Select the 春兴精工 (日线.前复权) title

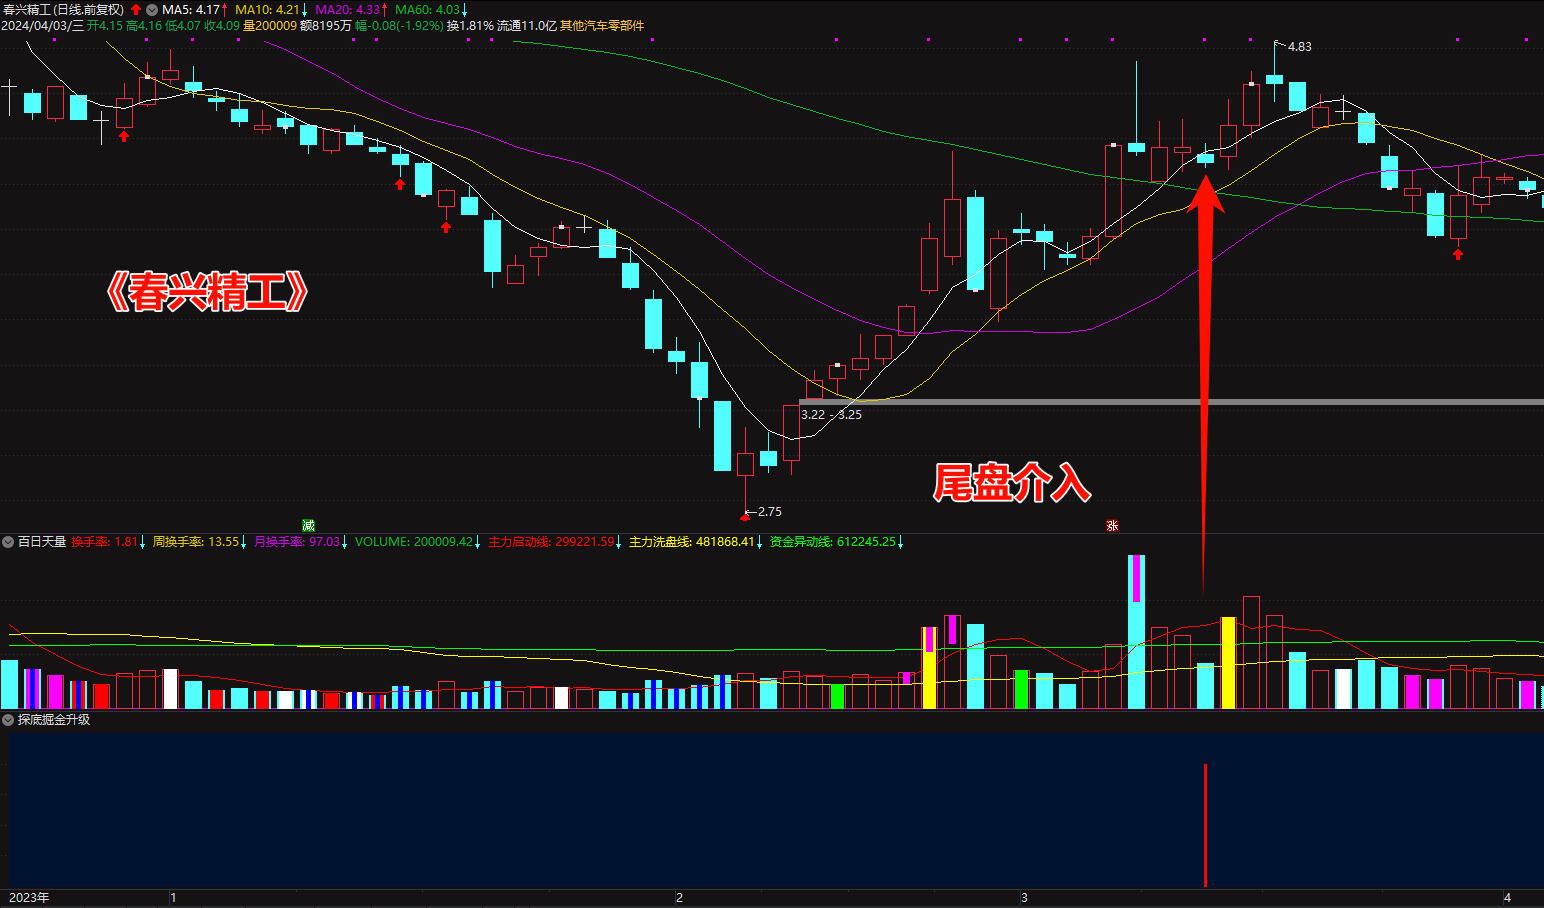(x=63, y=10)
